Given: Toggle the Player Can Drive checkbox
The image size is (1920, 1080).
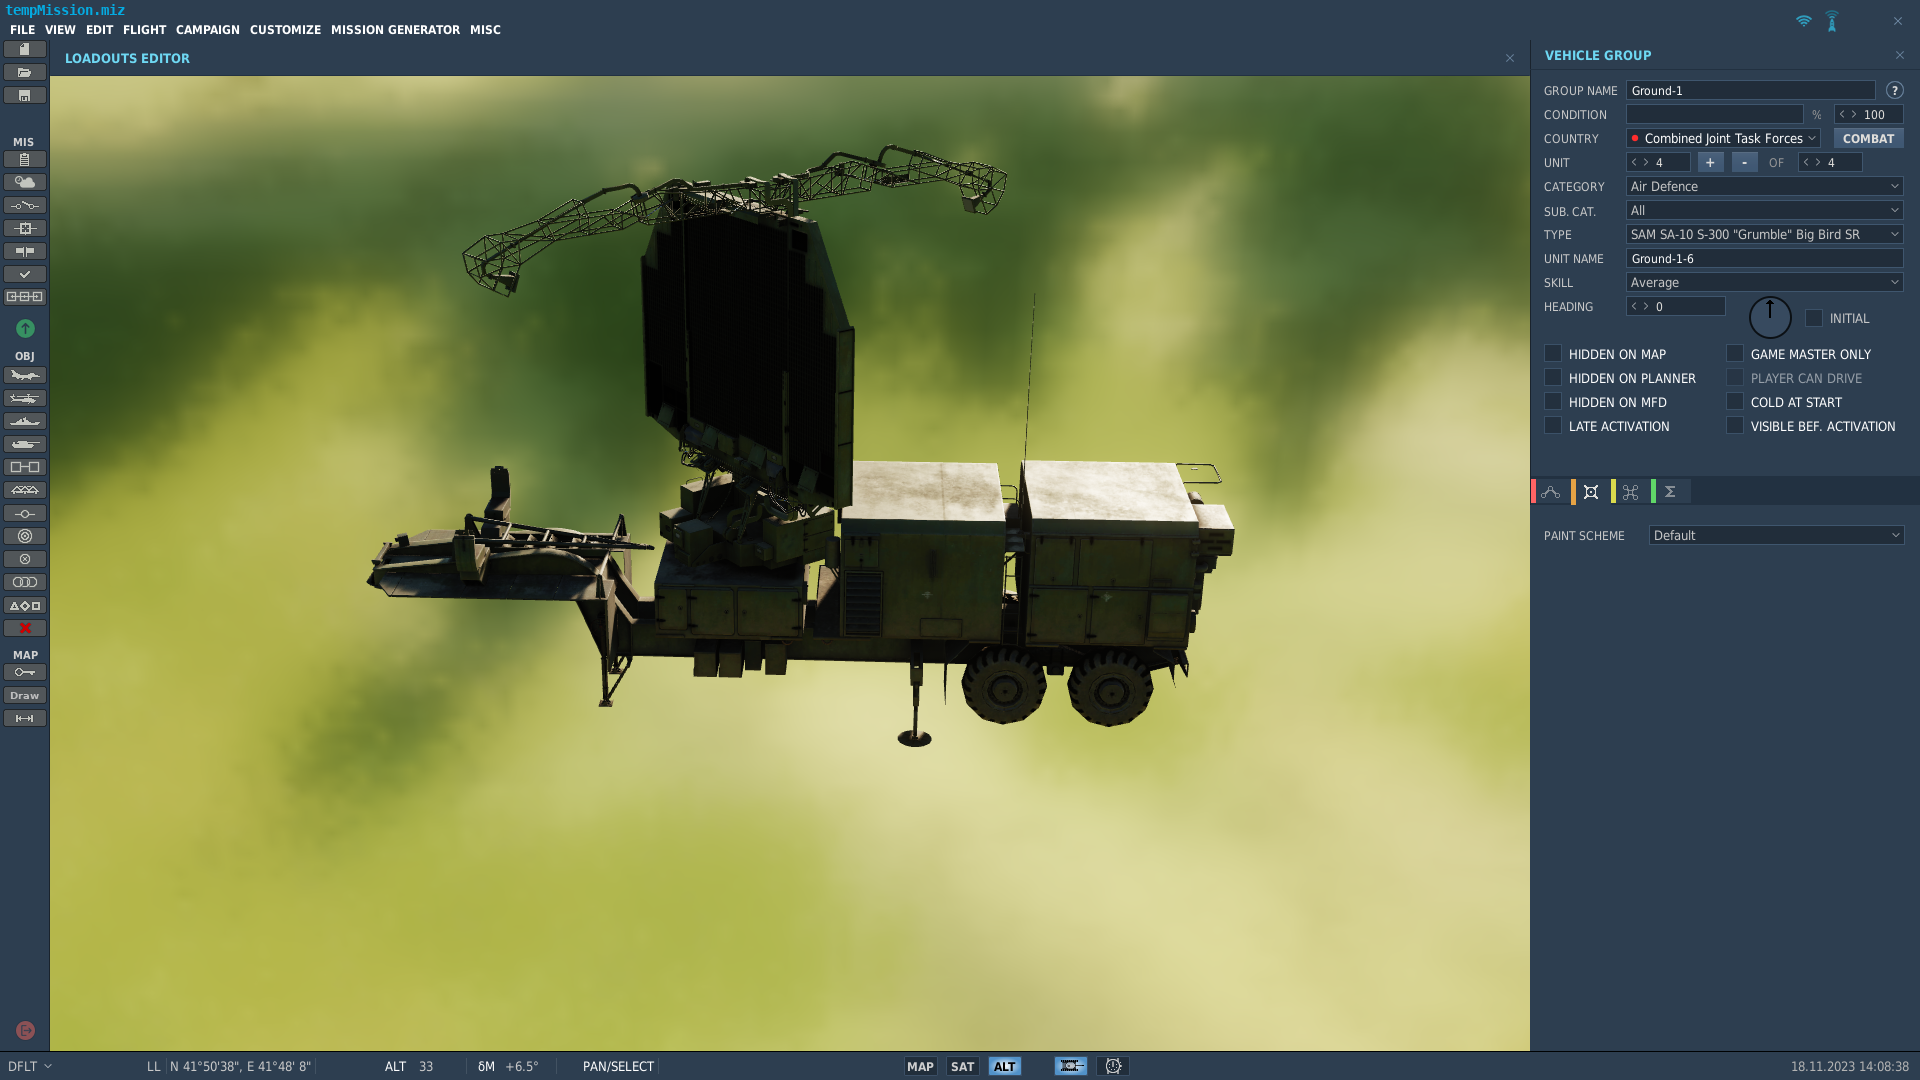Looking at the screenshot, I should click(1735, 377).
